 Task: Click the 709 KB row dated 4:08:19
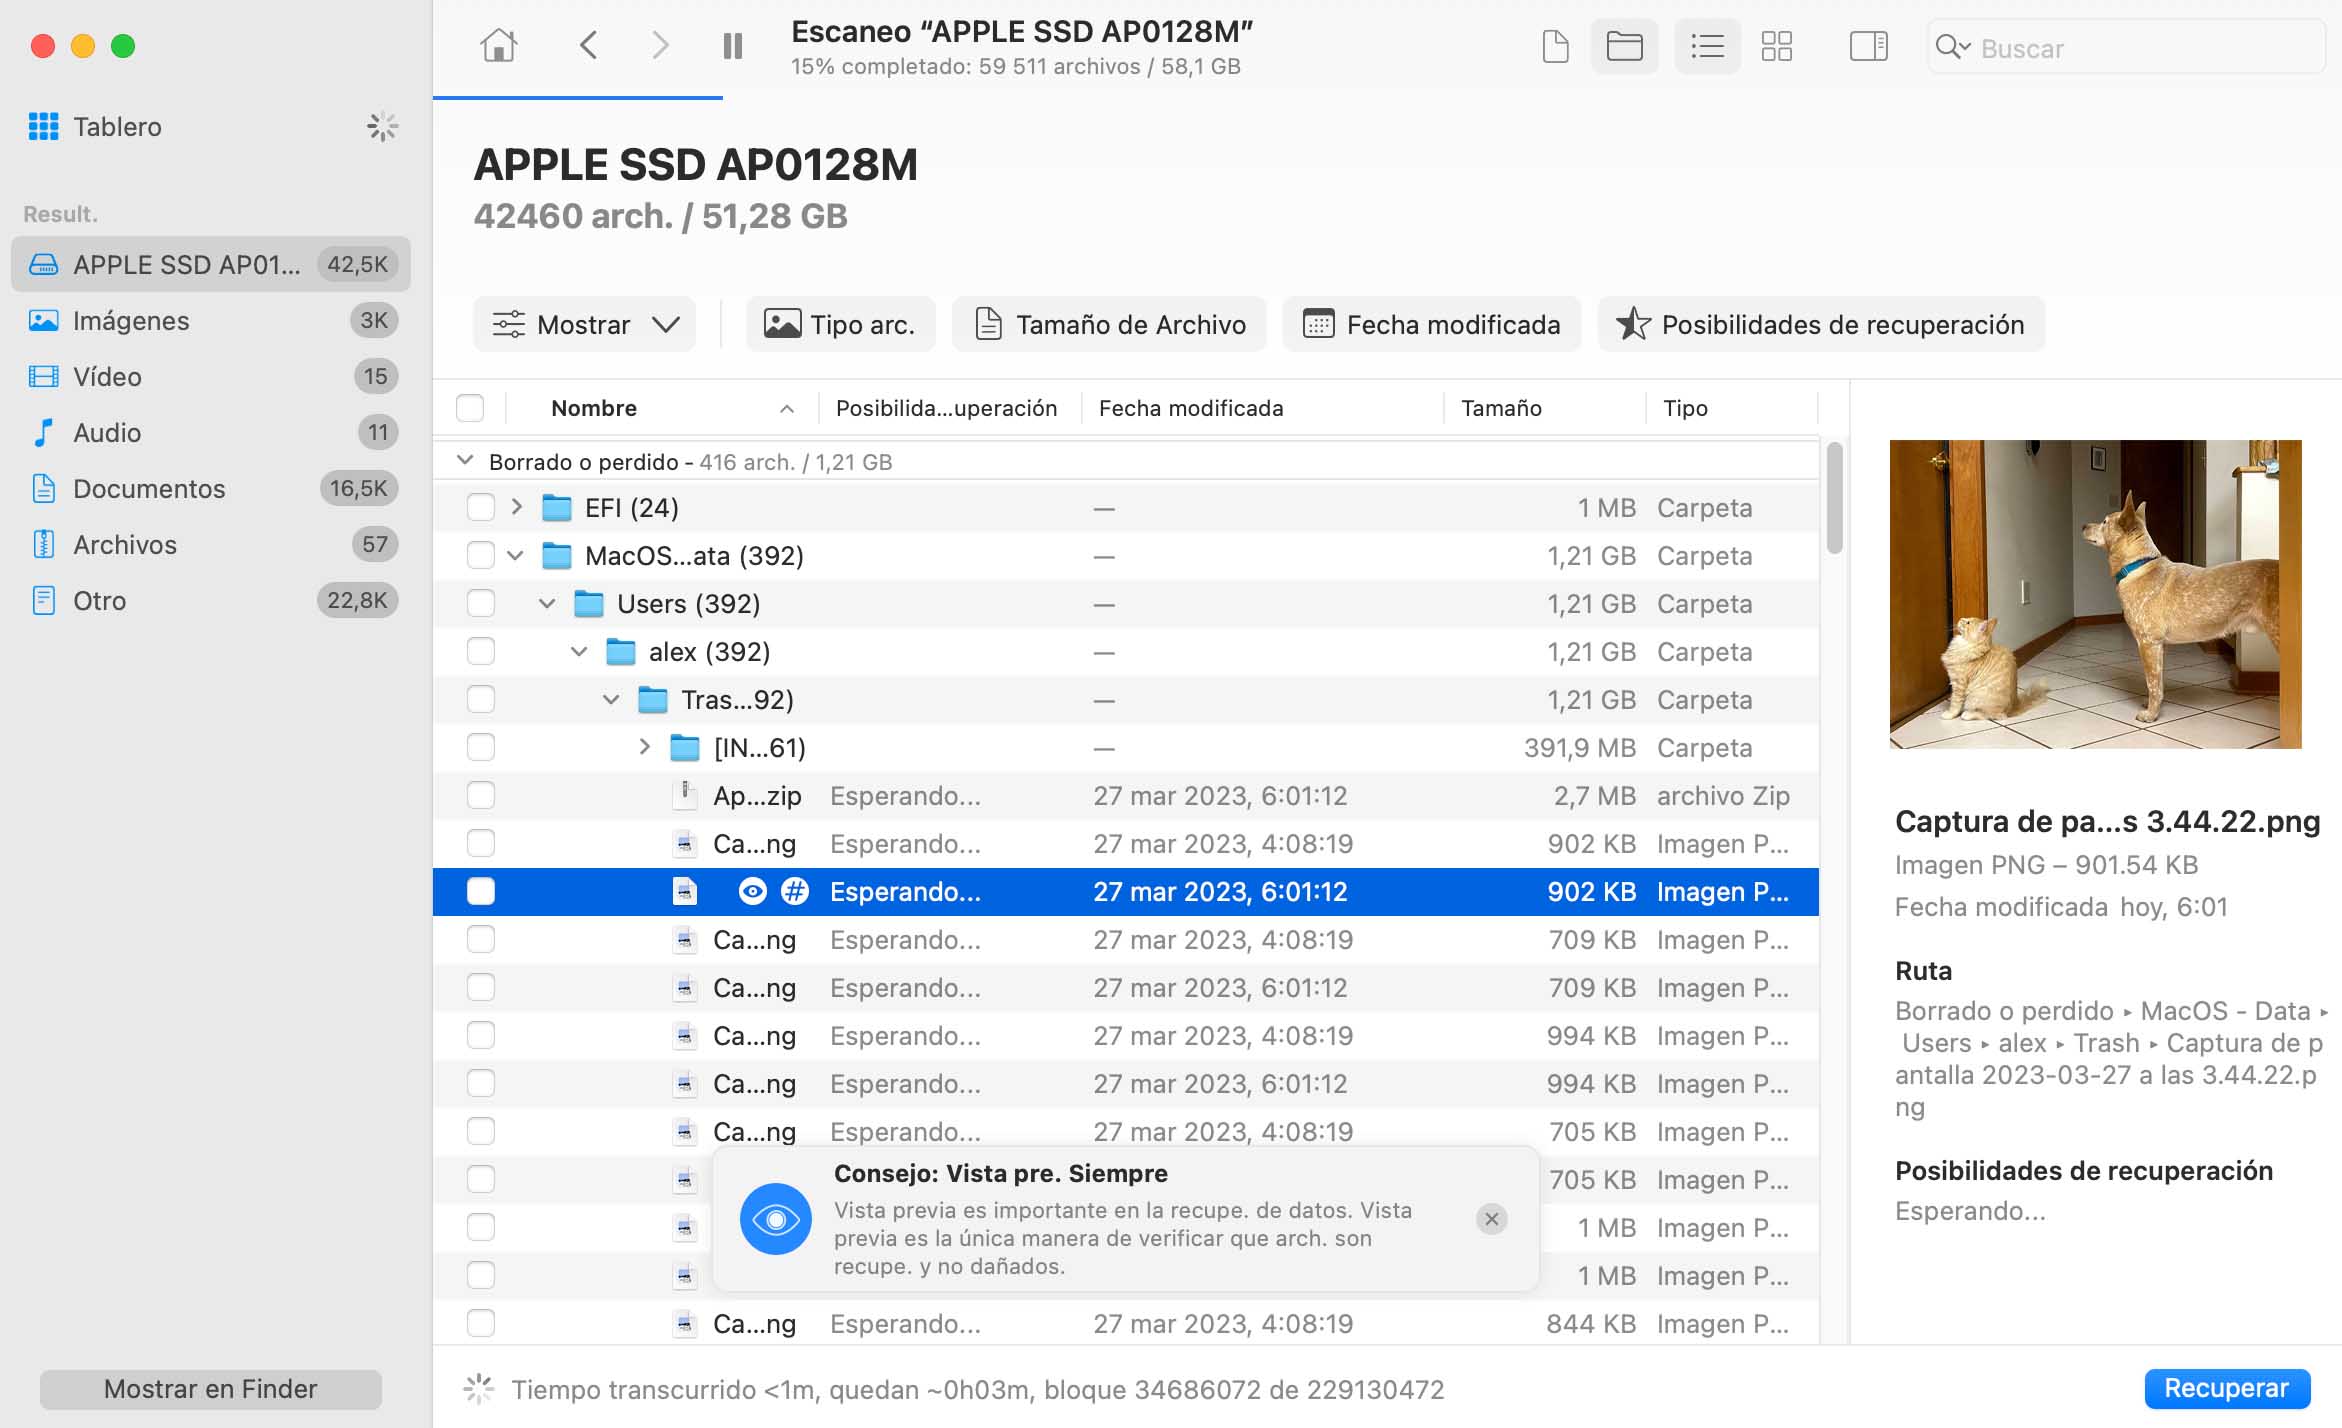[1126, 939]
